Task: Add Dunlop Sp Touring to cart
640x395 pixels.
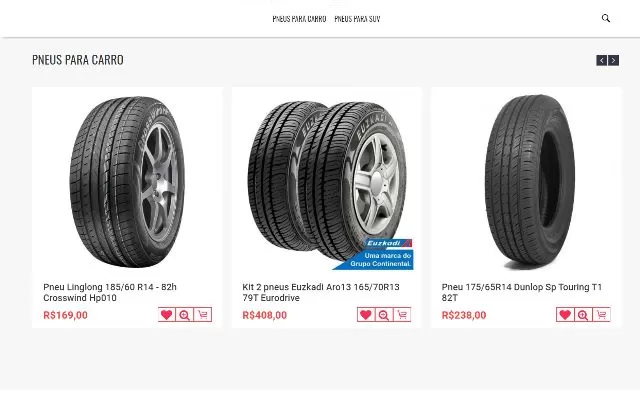Action: 601,315
